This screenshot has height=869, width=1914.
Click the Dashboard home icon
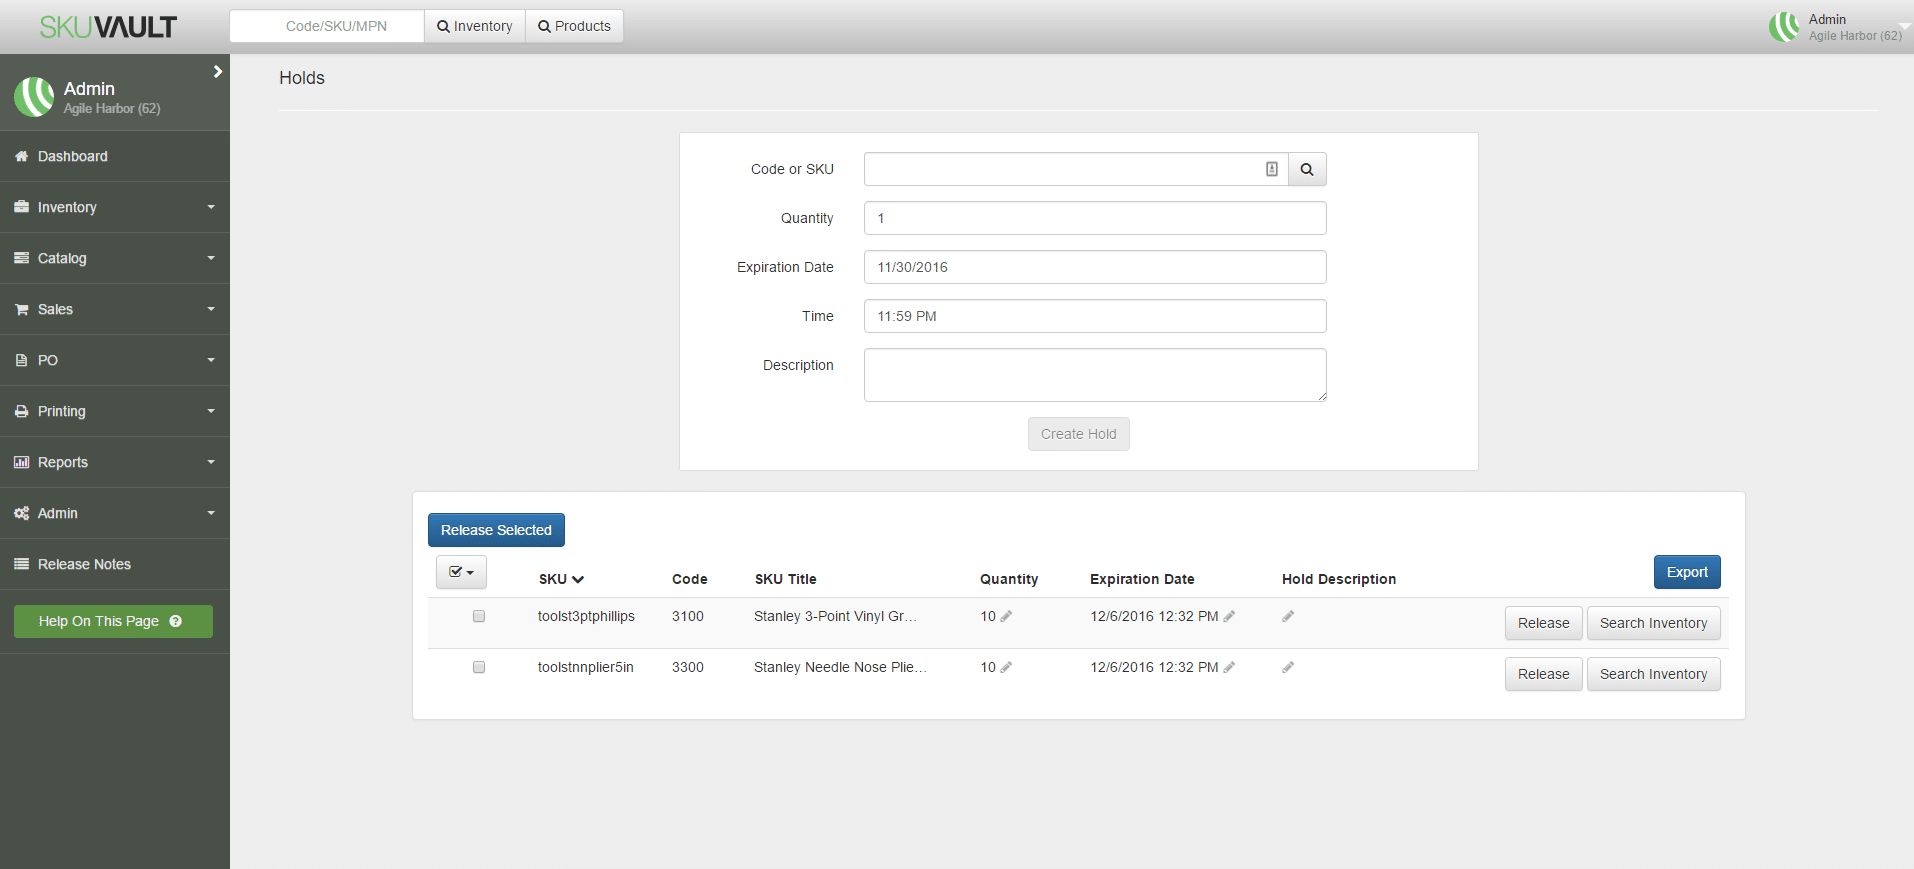(x=21, y=157)
